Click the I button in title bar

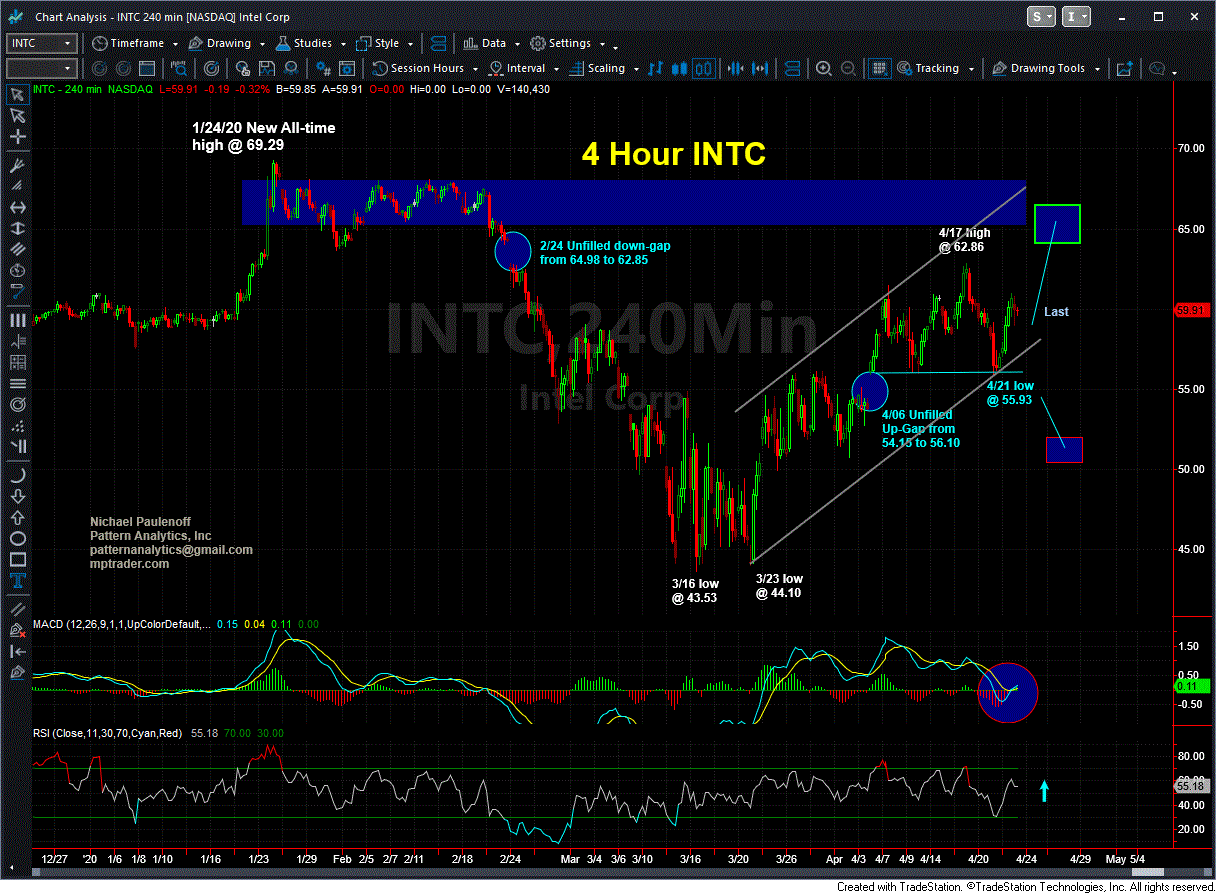pos(1076,17)
